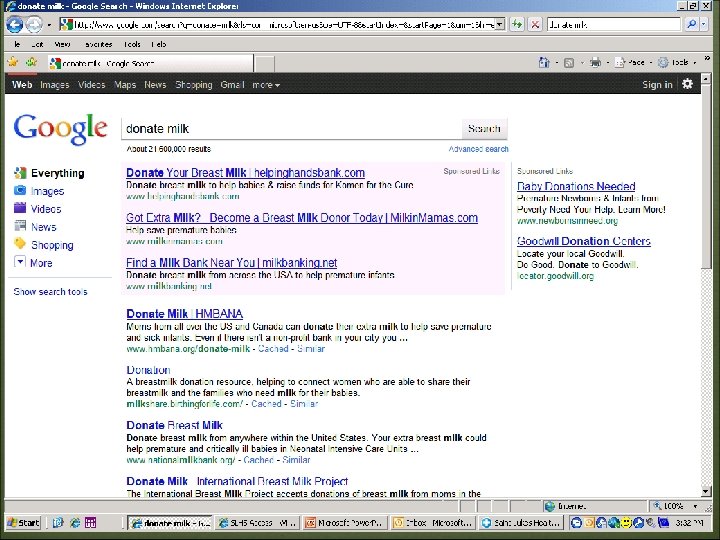Open Gmail from Google's top bar

pos(232,85)
